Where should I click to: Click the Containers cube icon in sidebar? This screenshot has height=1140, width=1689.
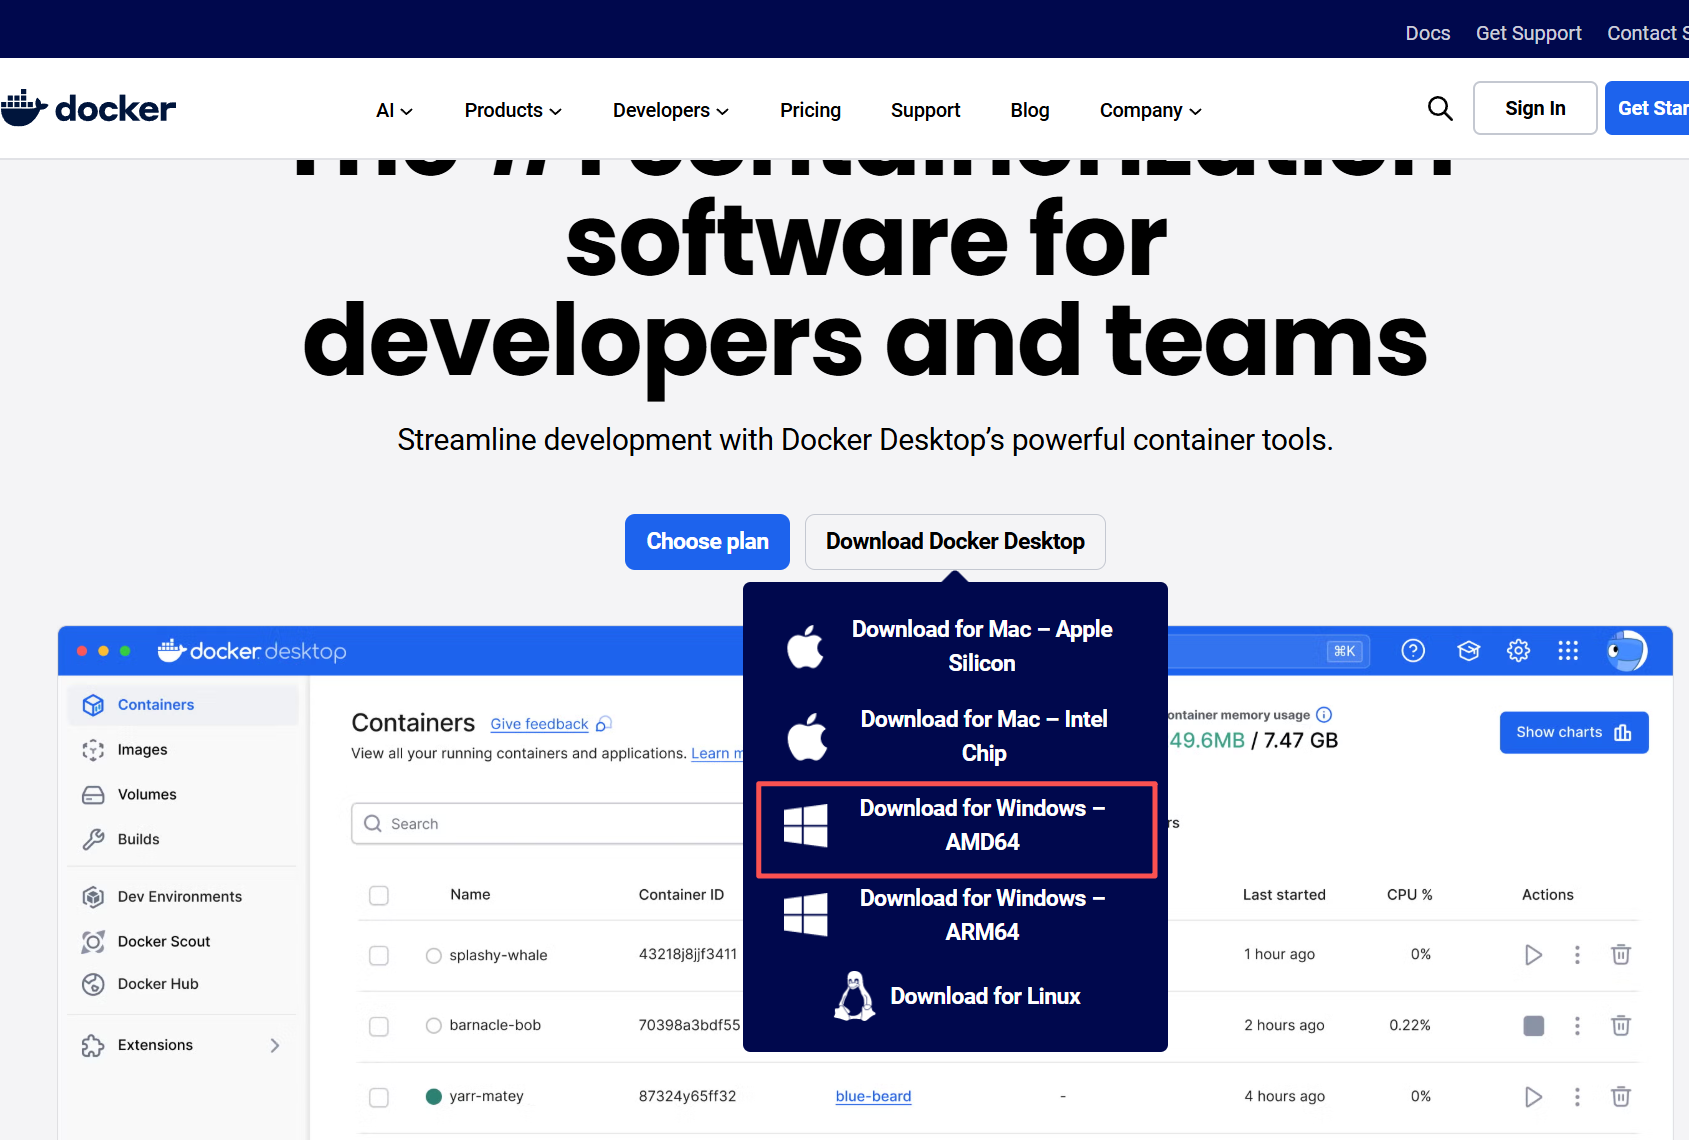point(93,705)
